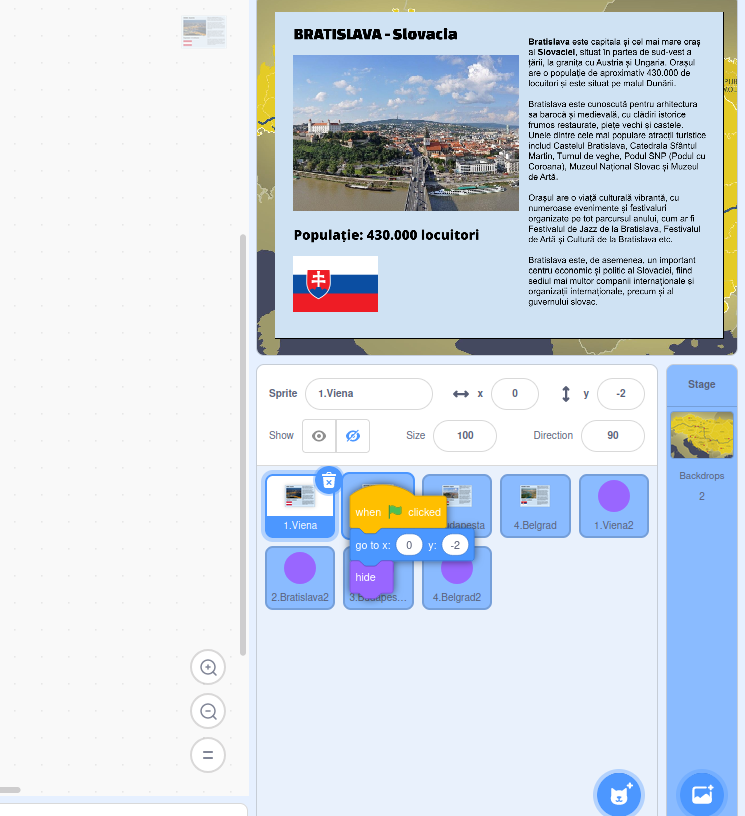Click the 'when flag clicked' block
Screen dimensions: 745x816
coord(369,512)
